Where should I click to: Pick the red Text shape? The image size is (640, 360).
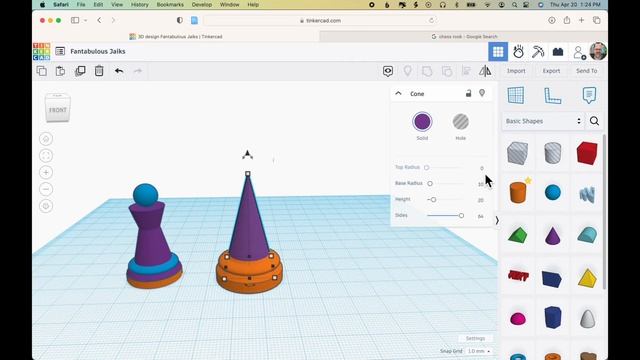pos(518,276)
